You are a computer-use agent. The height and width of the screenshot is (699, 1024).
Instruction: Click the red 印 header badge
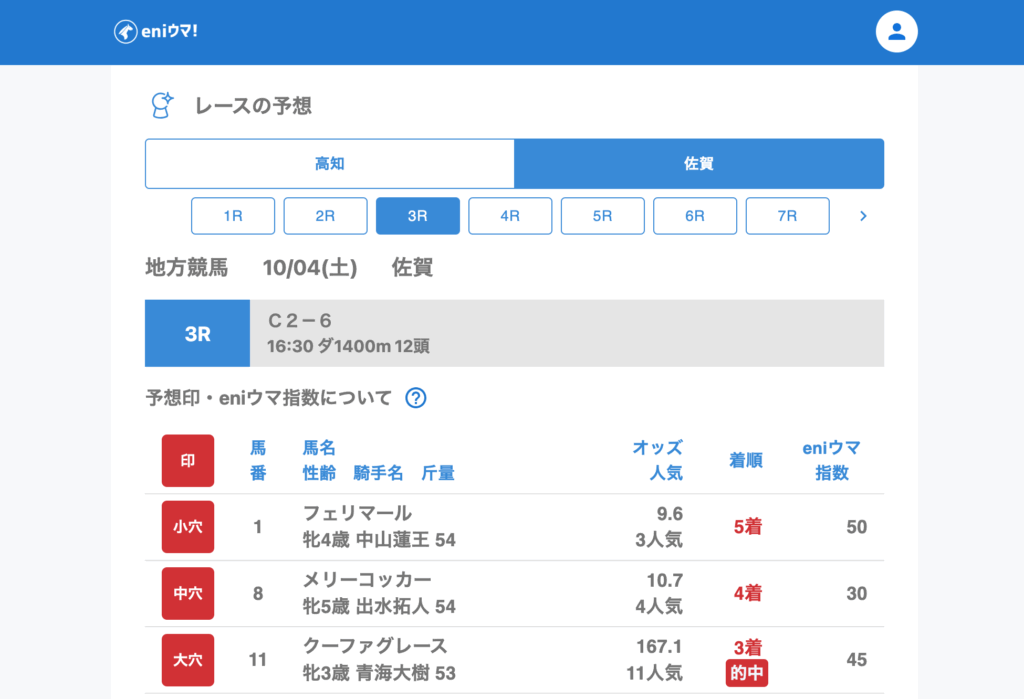pyautogui.click(x=188, y=461)
